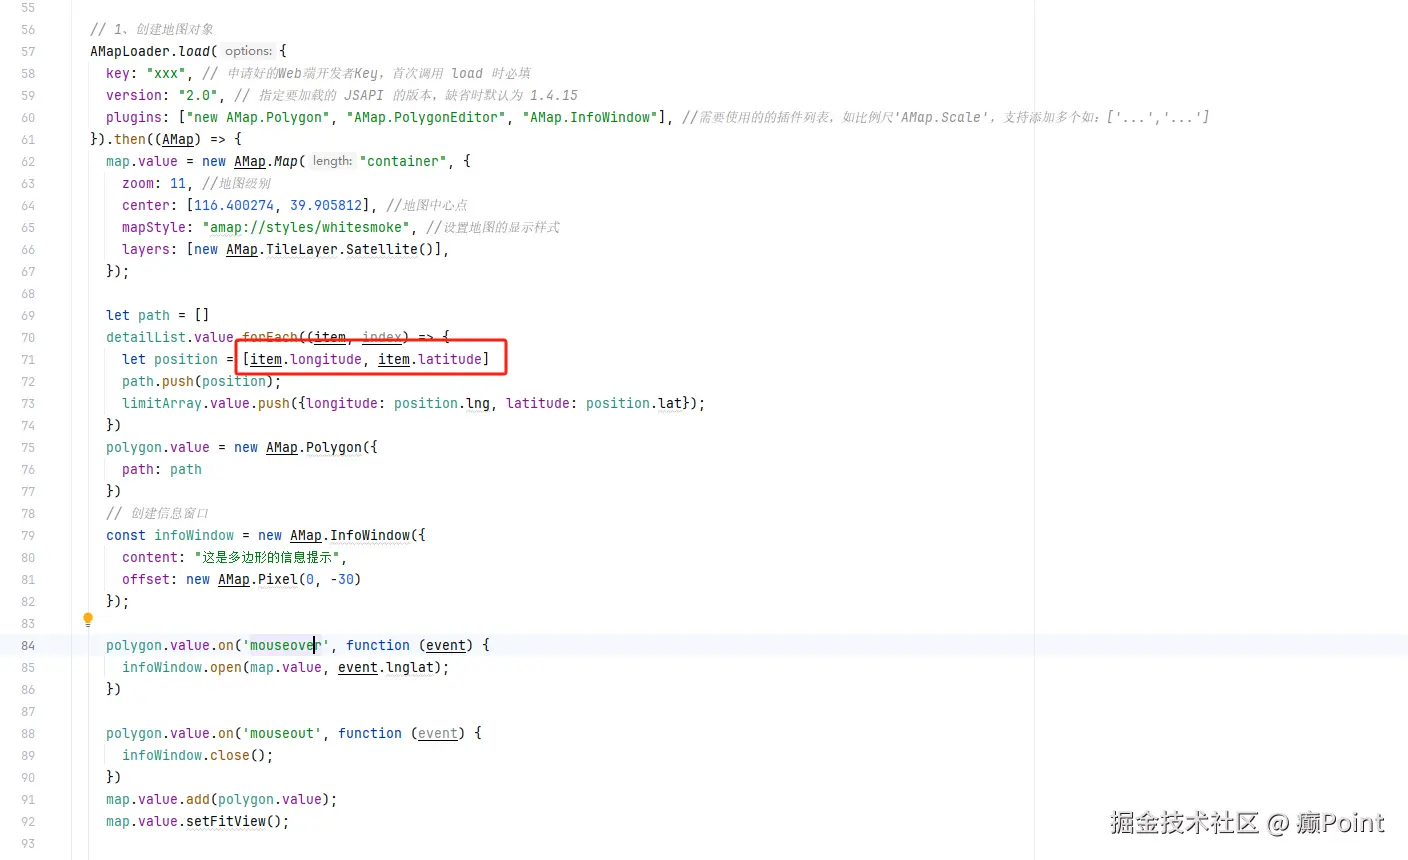Place cursor on AMapLoader.load call

pos(150,51)
